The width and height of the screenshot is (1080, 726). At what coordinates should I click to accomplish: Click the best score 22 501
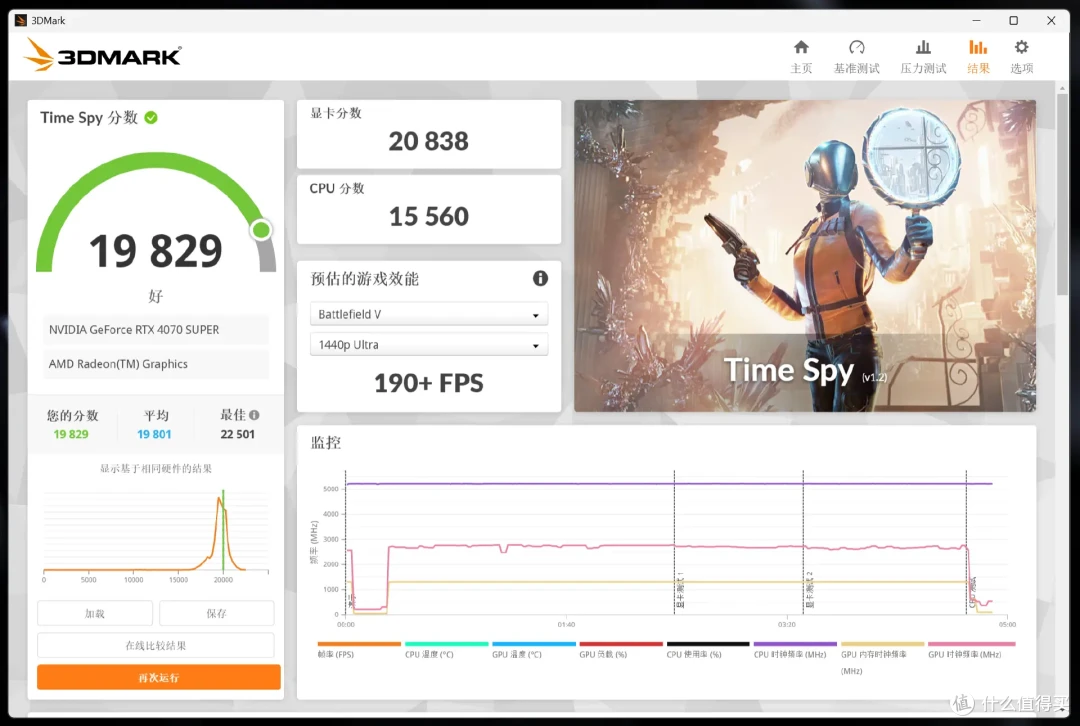237,434
